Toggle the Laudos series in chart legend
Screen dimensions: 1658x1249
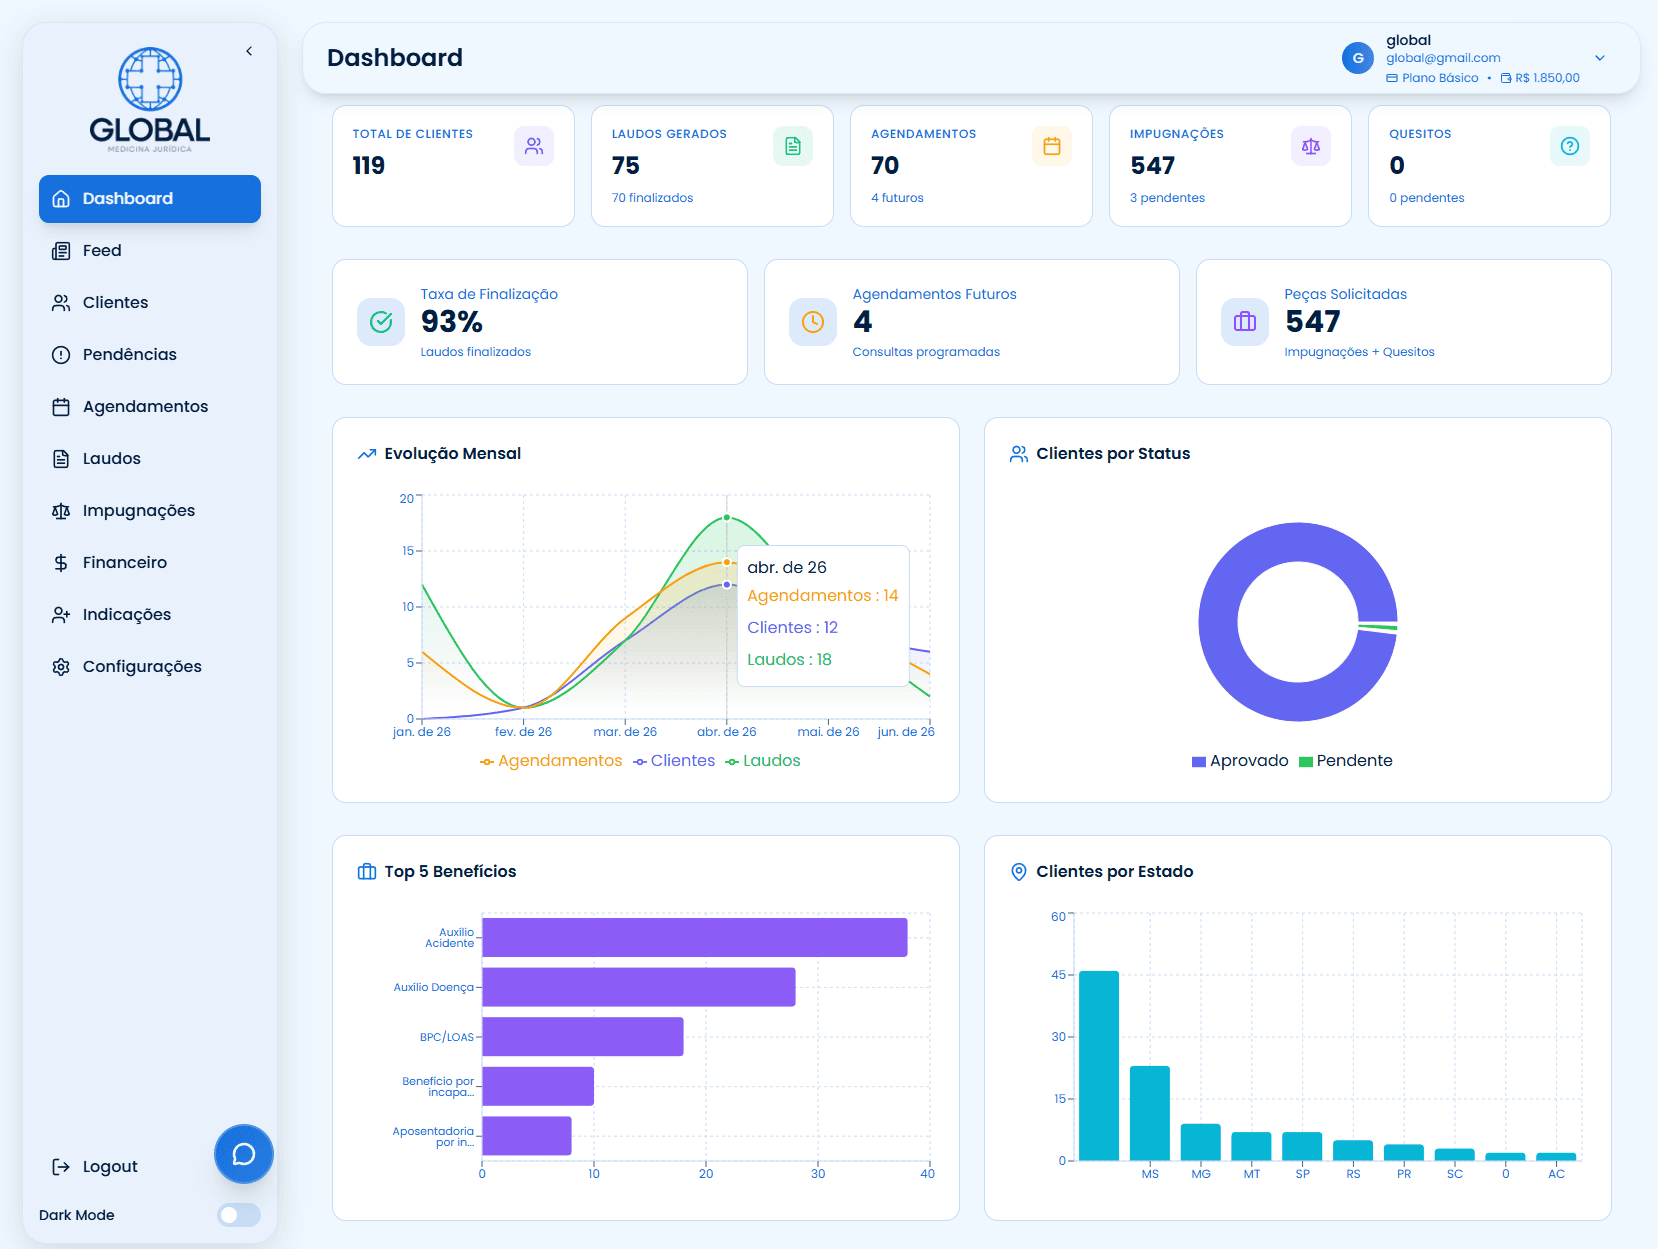pyautogui.click(x=763, y=761)
